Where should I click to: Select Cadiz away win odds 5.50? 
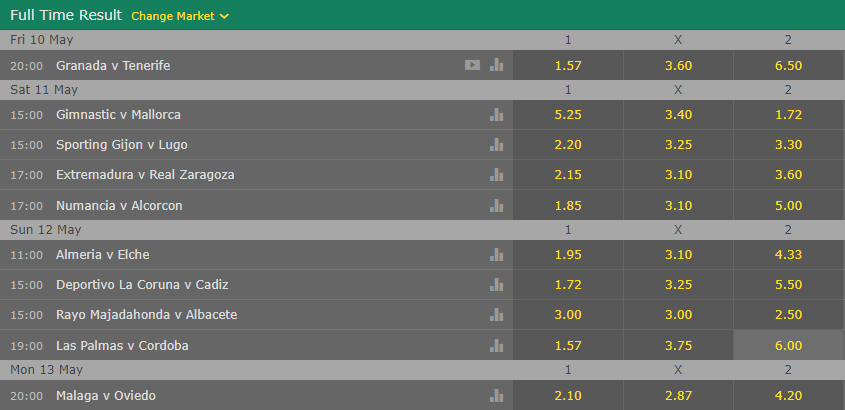[x=788, y=284]
